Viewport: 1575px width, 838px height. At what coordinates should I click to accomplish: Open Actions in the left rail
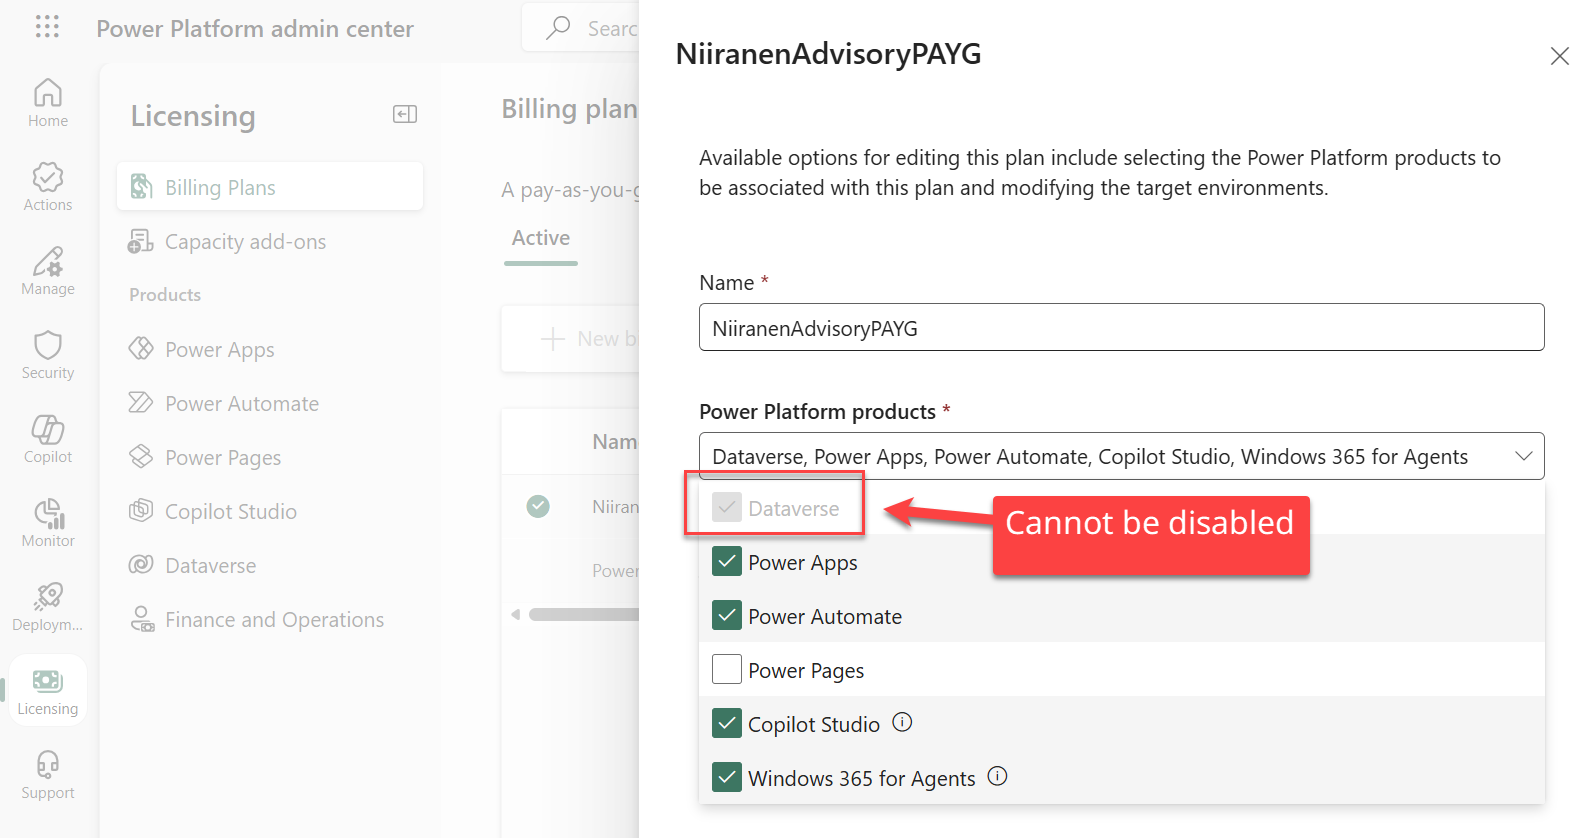[x=48, y=187]
